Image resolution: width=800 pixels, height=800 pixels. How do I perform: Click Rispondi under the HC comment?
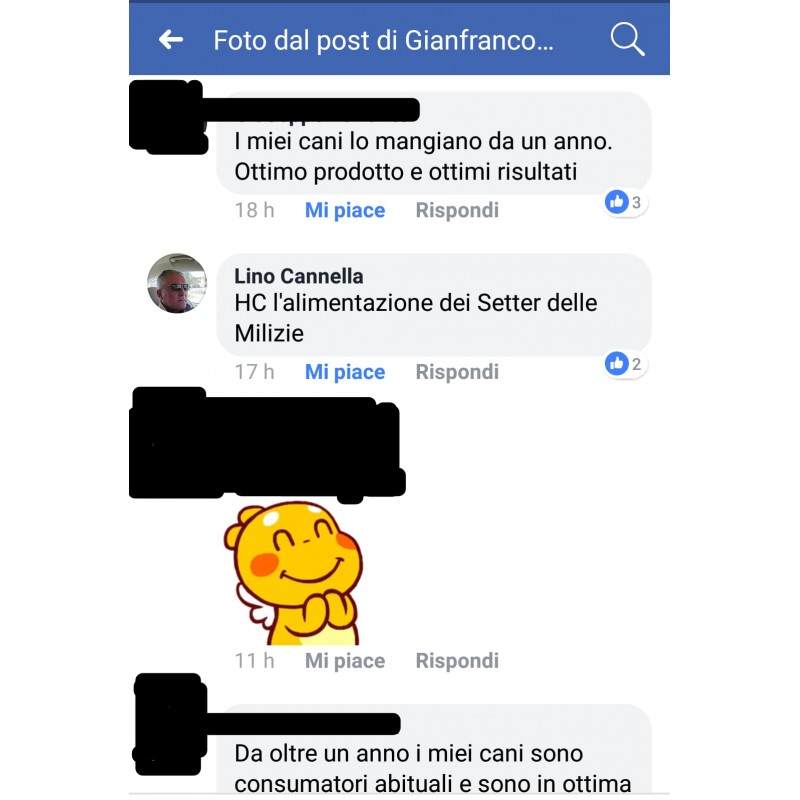click(457, 372)
